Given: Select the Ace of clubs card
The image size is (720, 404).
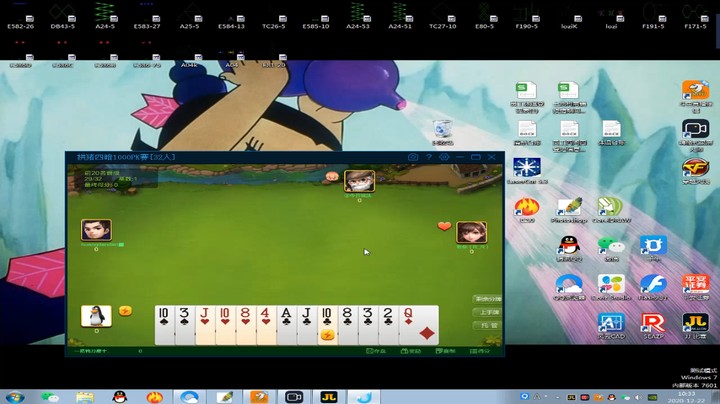Looking at the screenshot, I should [x=287, y=325].
